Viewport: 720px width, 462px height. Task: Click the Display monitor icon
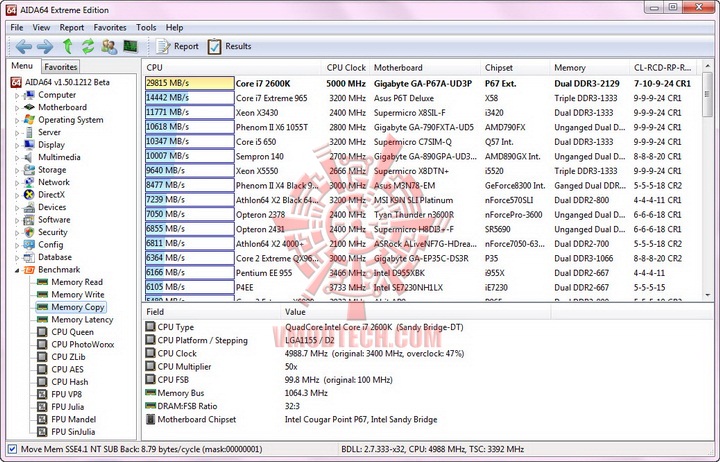tap(29, 145)
